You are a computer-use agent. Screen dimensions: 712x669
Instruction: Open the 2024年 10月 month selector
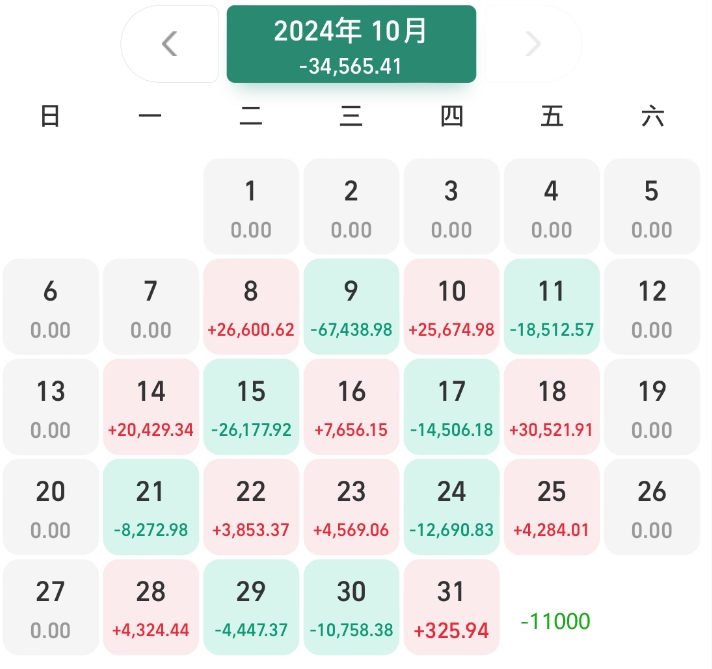point(351,44)
